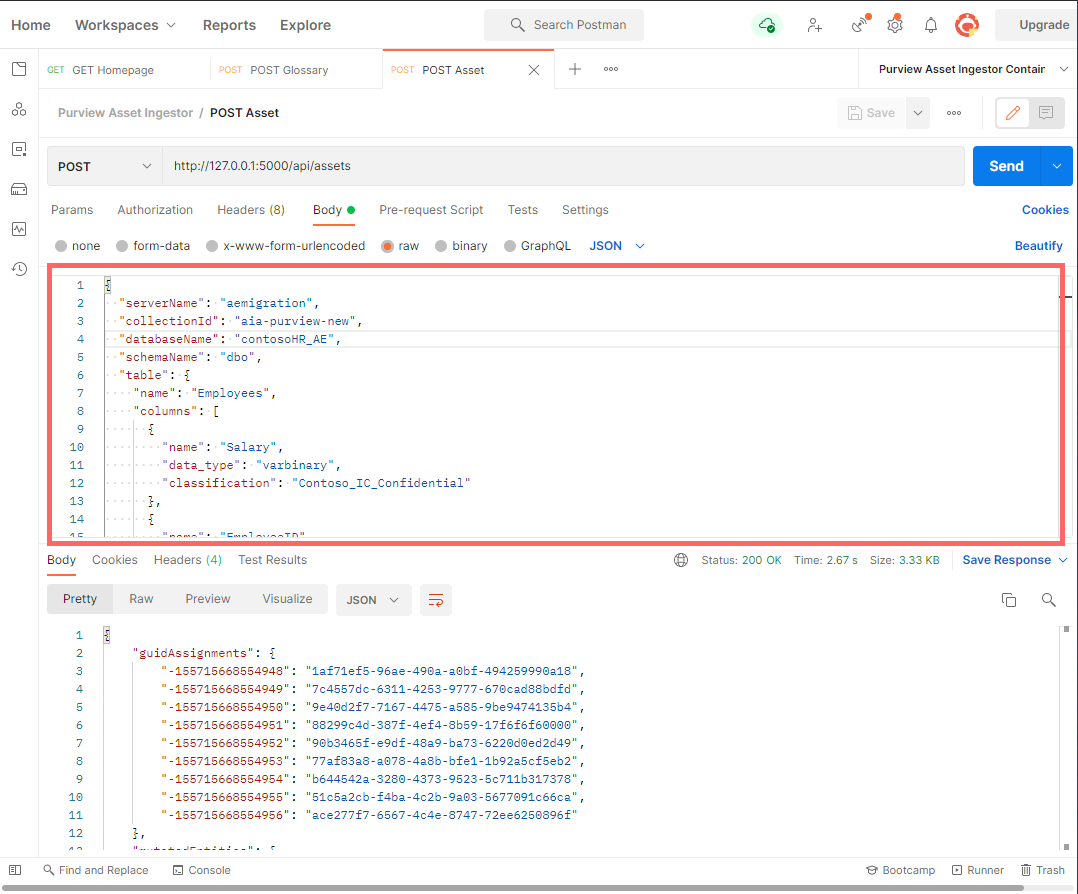The width and height of the screenshot is (1078, 894).
Task: Open the Cookies link
Action: click(1045, 210)
